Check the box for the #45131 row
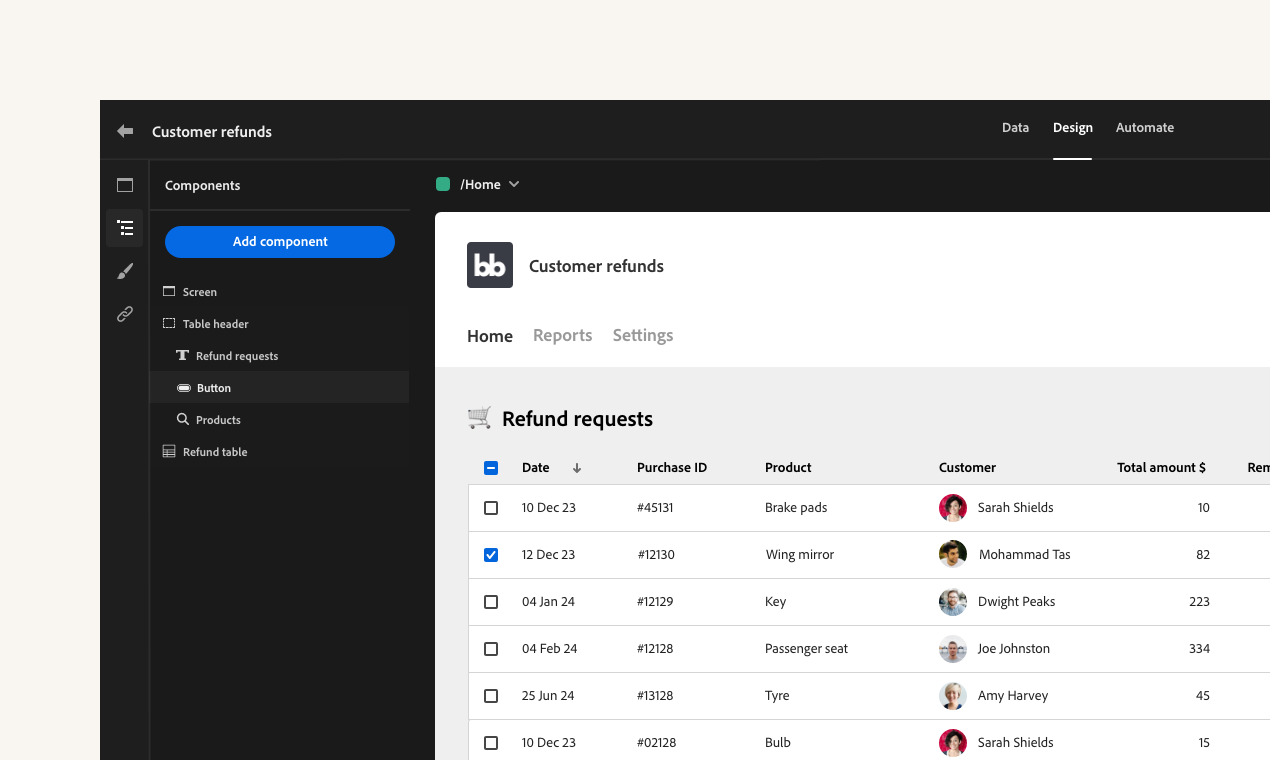Image resolution: width=1270 pixels, height=760 pixels. click(491, 508)
